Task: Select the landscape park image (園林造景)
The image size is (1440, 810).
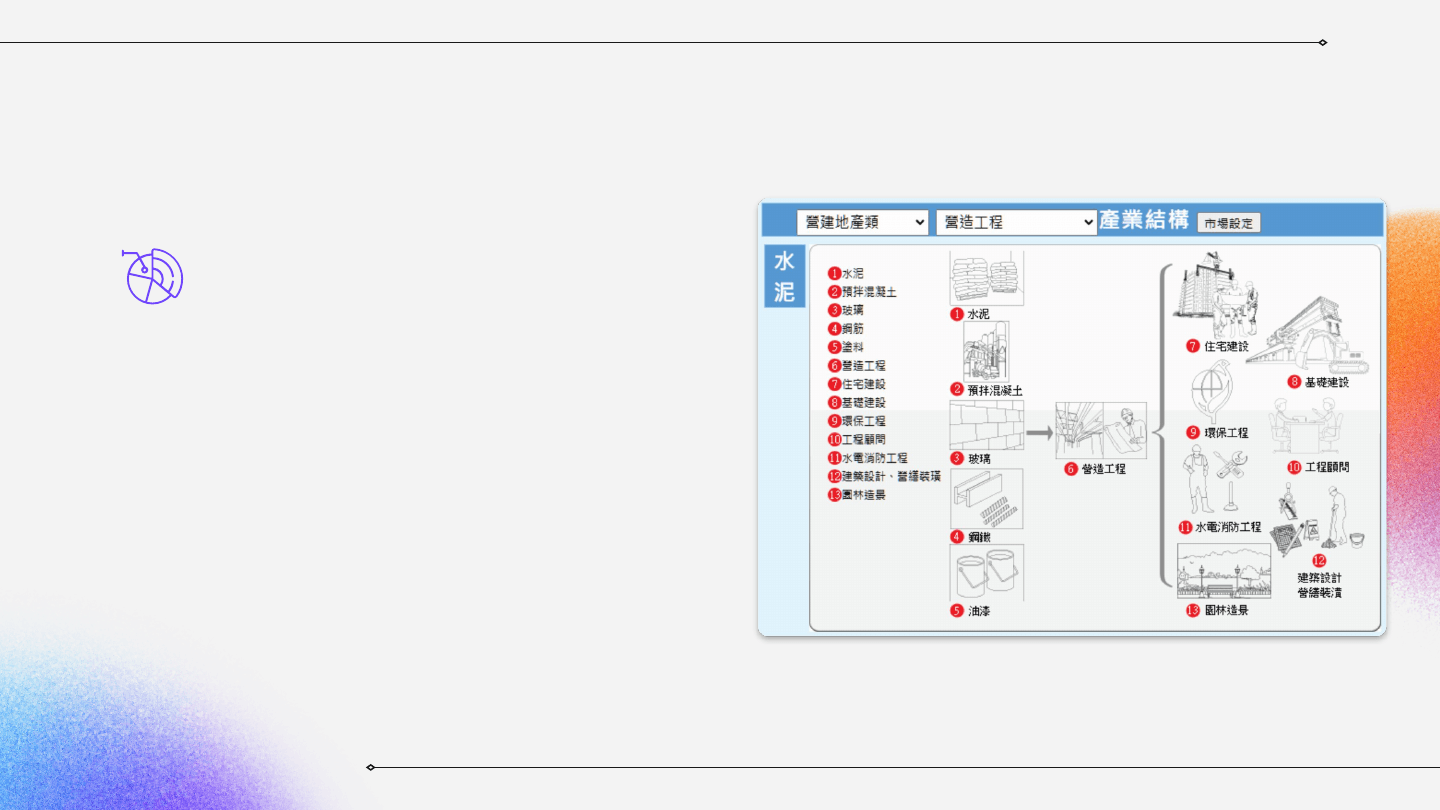Action: click(x=1223, y=572)
